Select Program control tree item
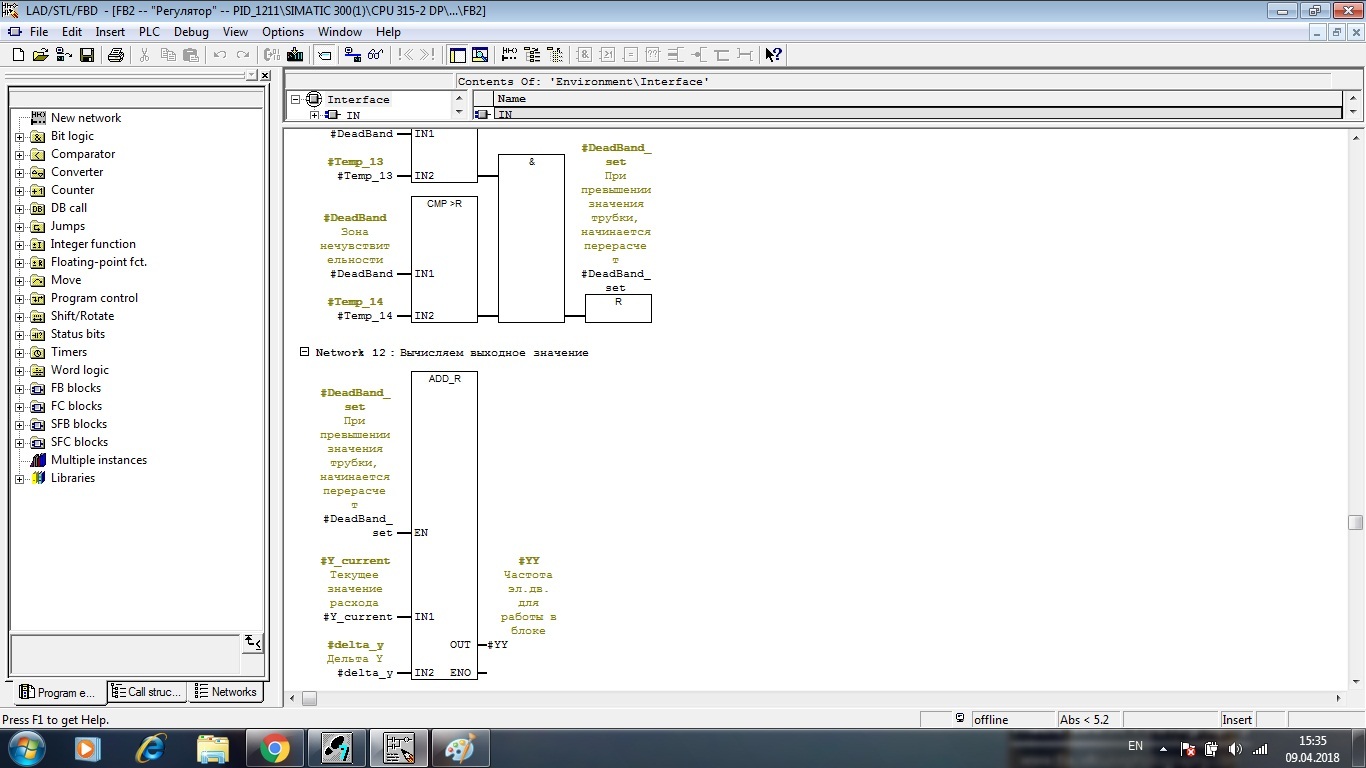The image size is (1366, 768). coord(94,298)
